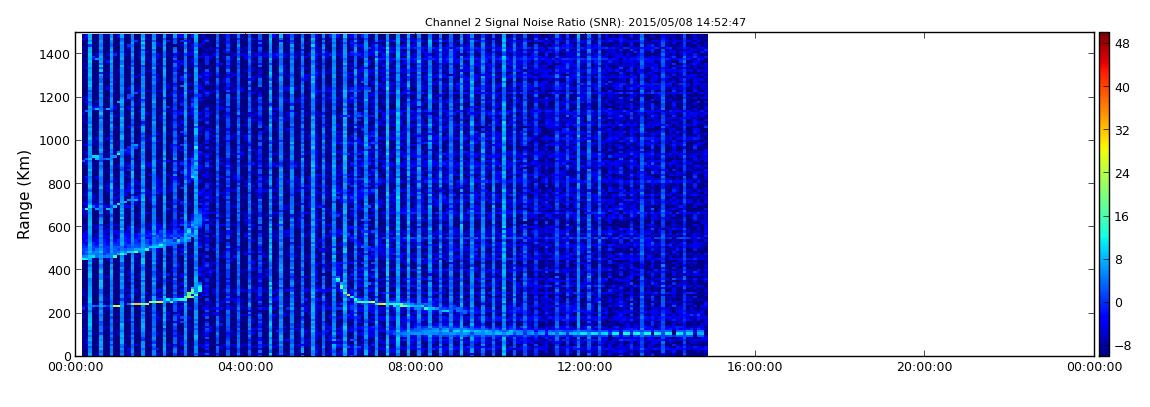
Task: Click the empty white plot area after 16:00
Action: pos(901,194)
